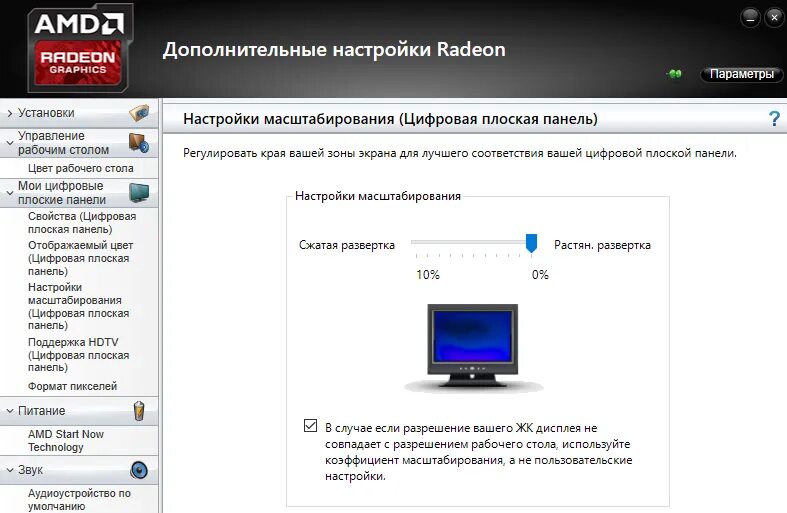The image size is (787, 513).
Task: Collapse Мои цифровые плоские панели chevron
Action: (x=10, y=193)
